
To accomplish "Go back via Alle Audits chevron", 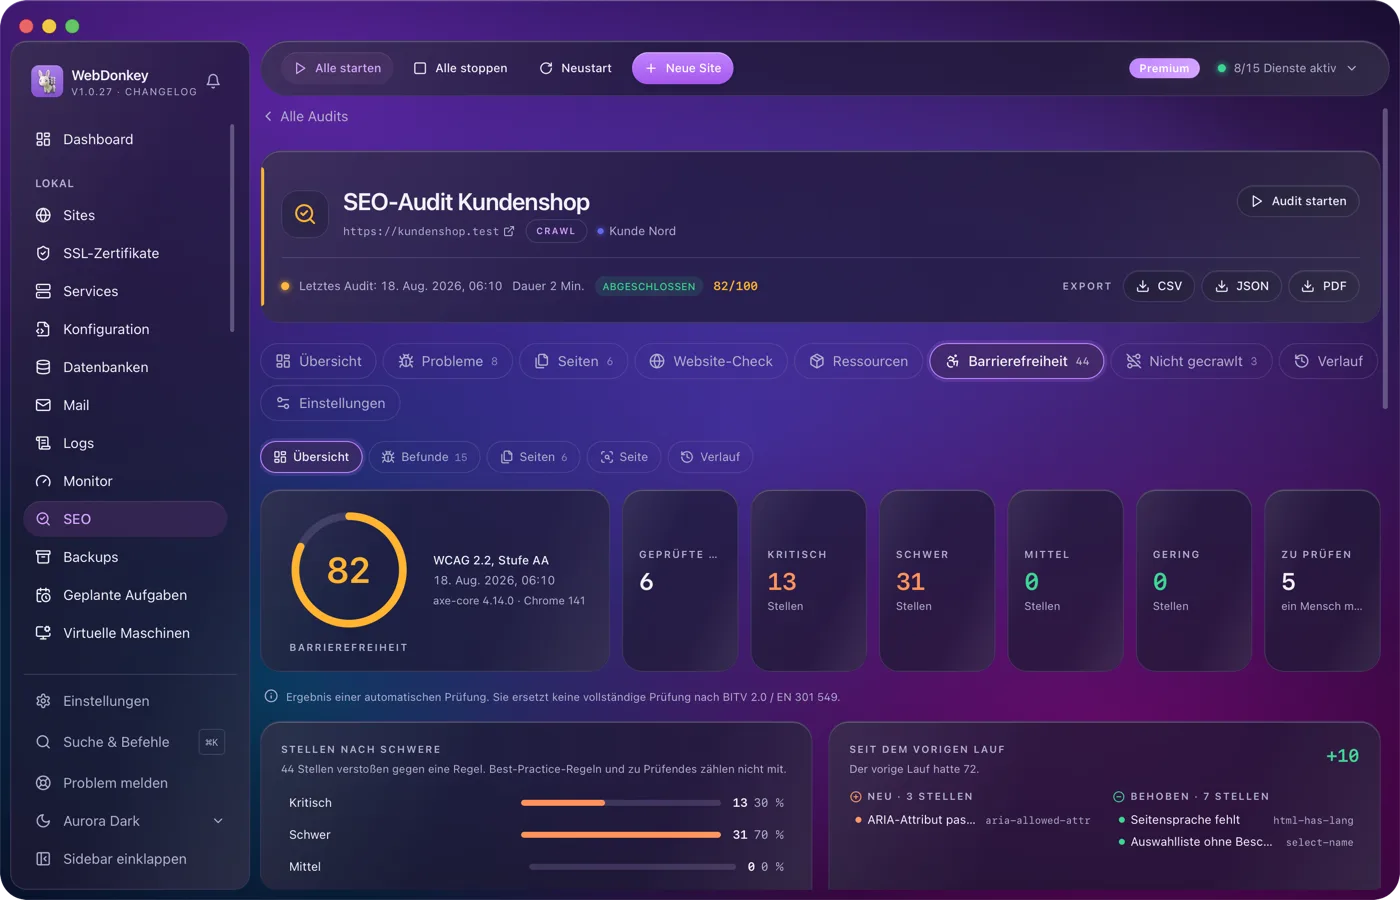I will tap(268, 116).
